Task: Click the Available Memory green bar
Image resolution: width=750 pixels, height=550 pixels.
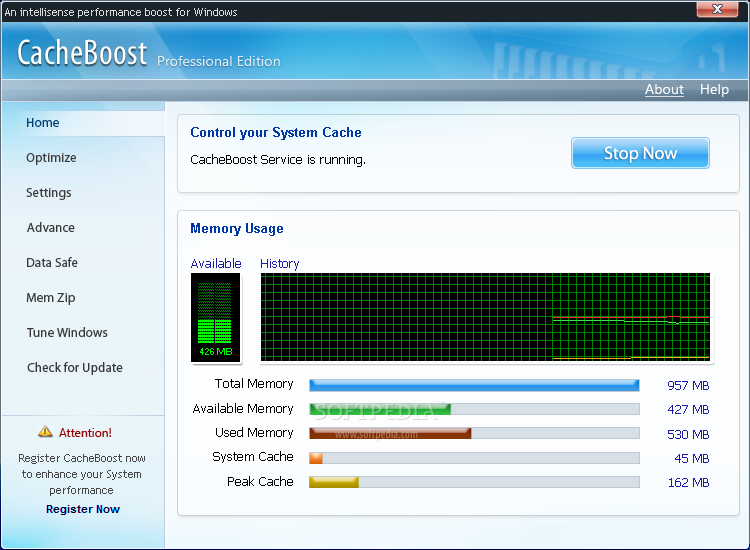Action: click(x=380, y=409)
